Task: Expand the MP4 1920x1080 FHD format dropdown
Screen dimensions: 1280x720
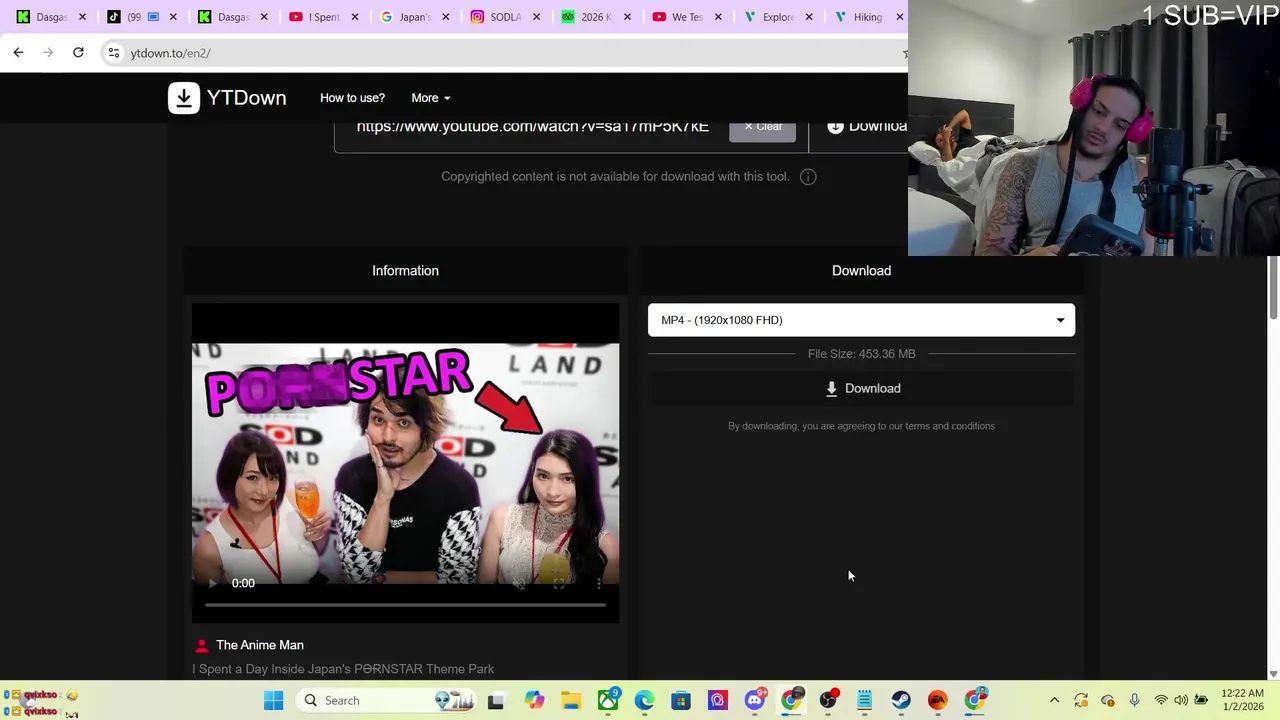Action: (x=861, y=320)
